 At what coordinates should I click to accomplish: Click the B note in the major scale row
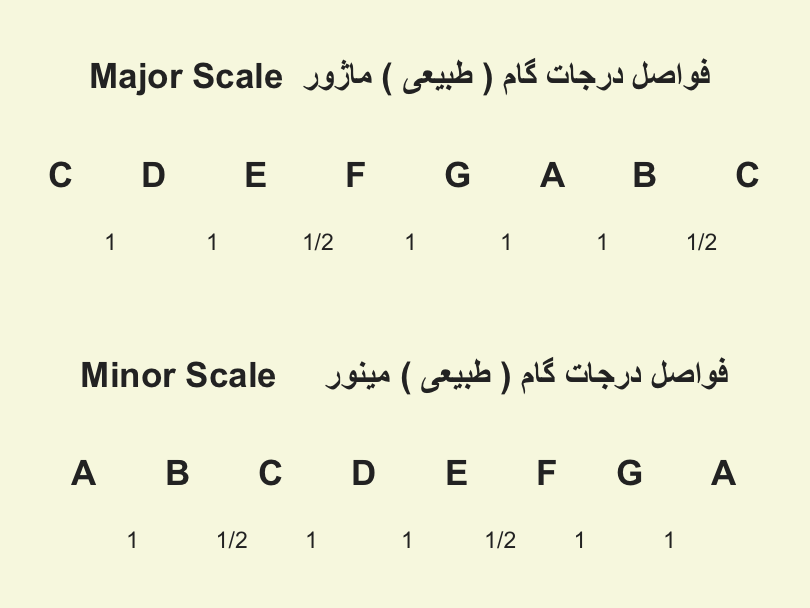pyautogui.click(x=645, y=175)
